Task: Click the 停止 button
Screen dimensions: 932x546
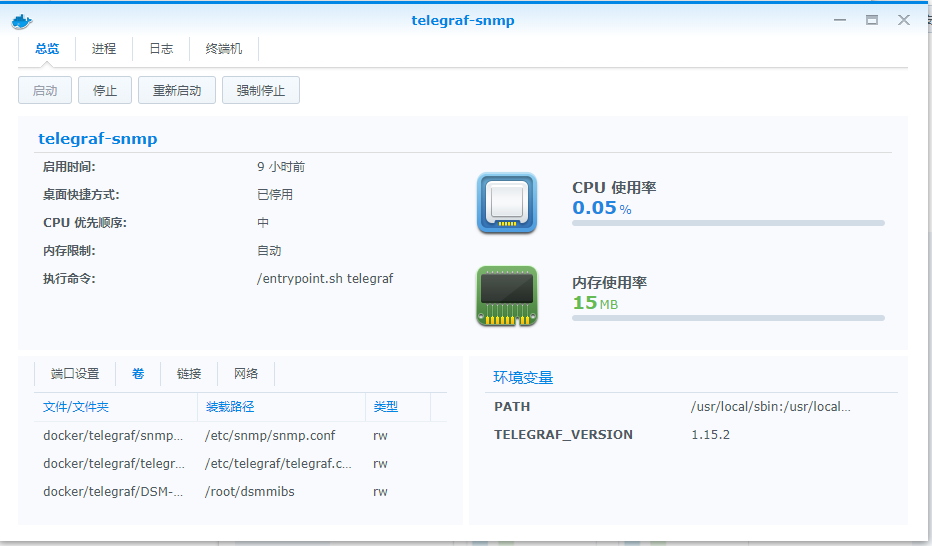Action: click(105, 90)
